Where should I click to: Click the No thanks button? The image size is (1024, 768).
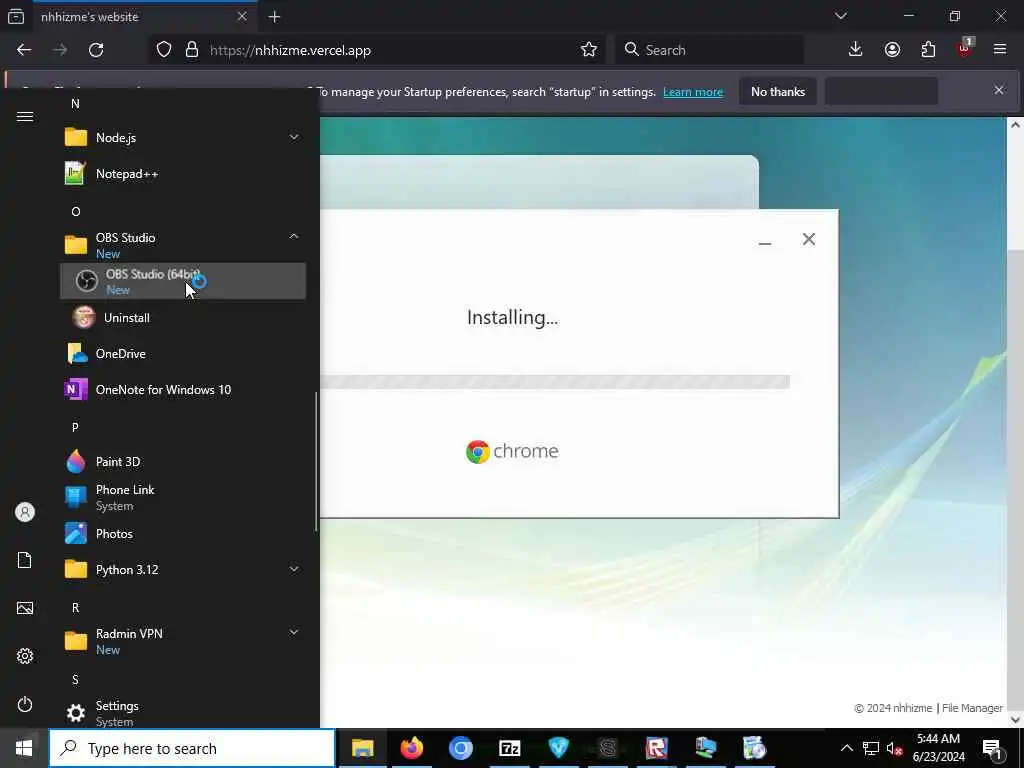(x=778, y=92)
